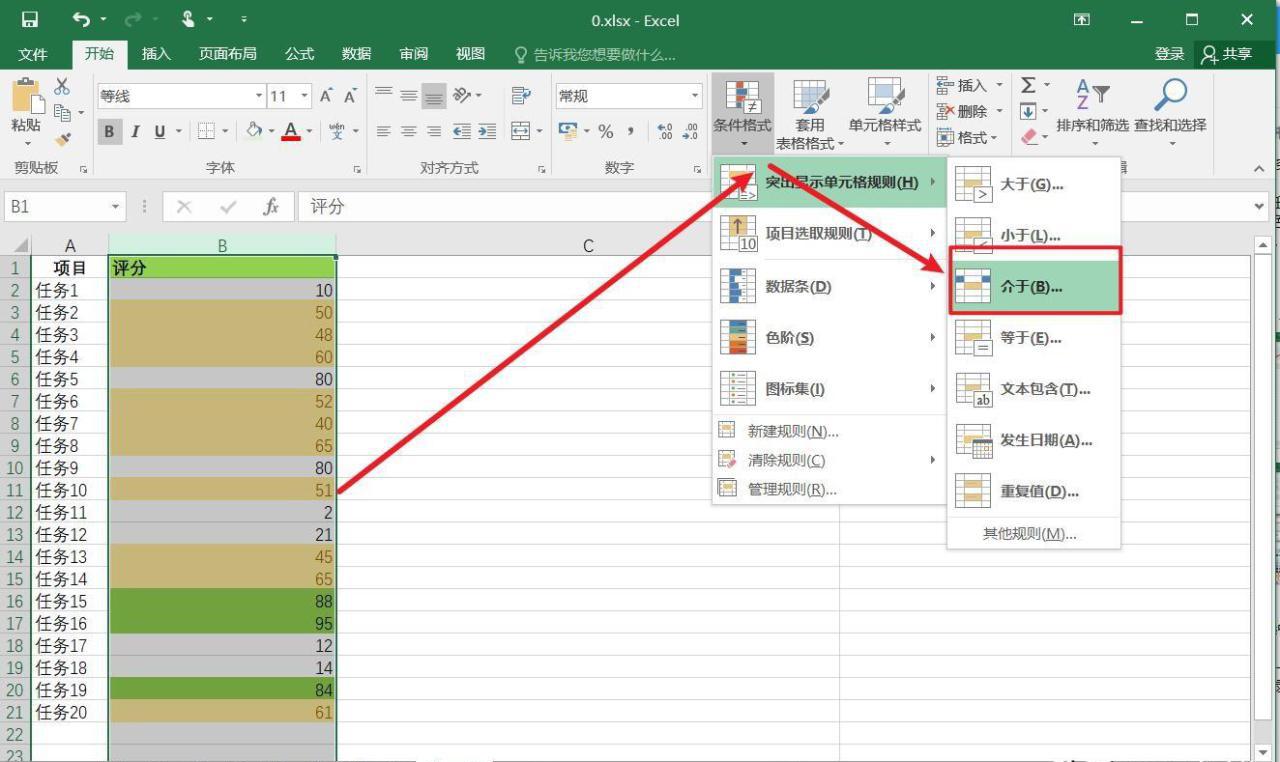1280x762 pixels.
Task: Click the increase indent icon
Action: [x=487, y=131]
